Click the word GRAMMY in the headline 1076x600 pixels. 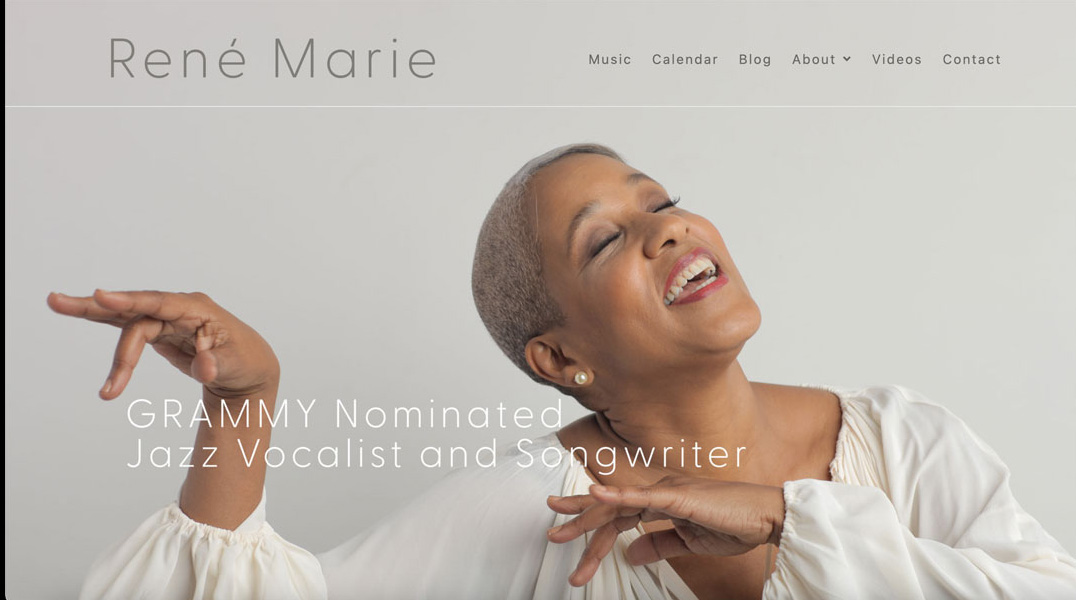[222, 413]
